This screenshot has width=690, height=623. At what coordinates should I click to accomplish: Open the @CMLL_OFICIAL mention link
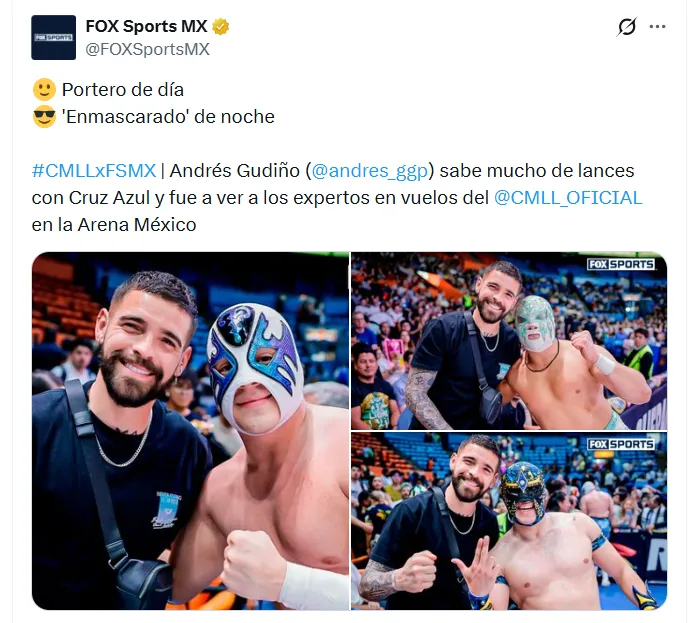568,198
